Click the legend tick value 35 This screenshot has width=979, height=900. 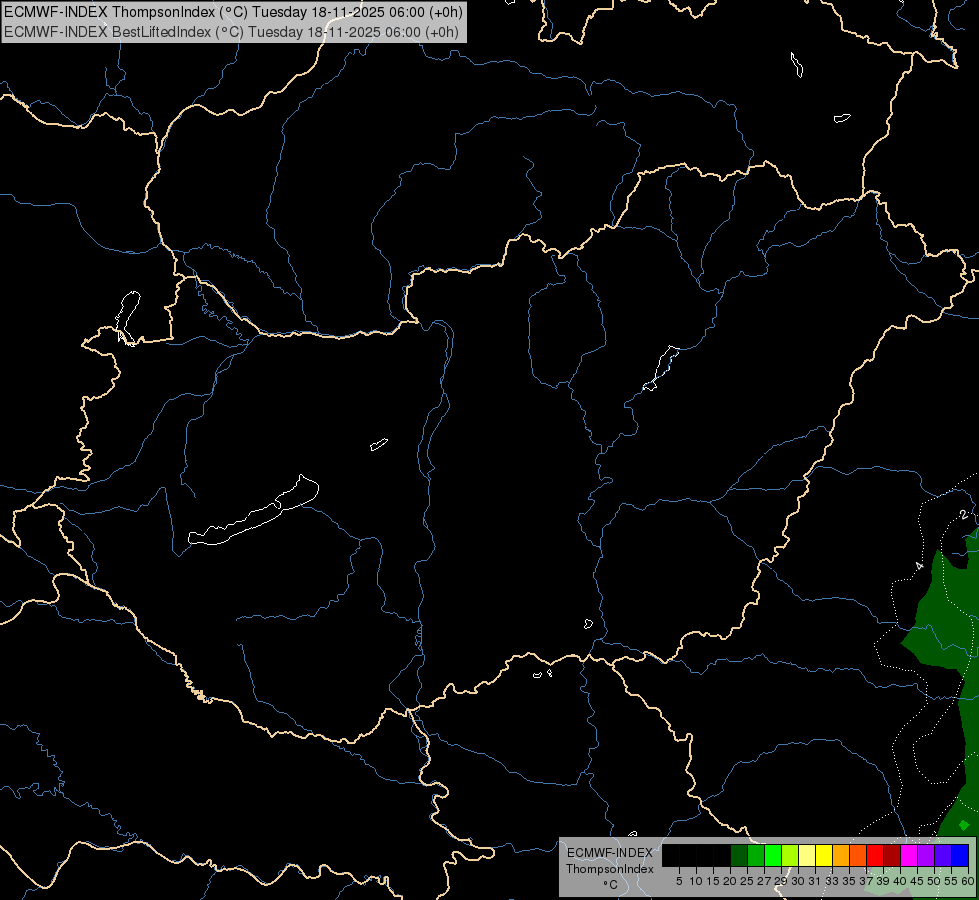pyautogui.click(x=849, y=881)
